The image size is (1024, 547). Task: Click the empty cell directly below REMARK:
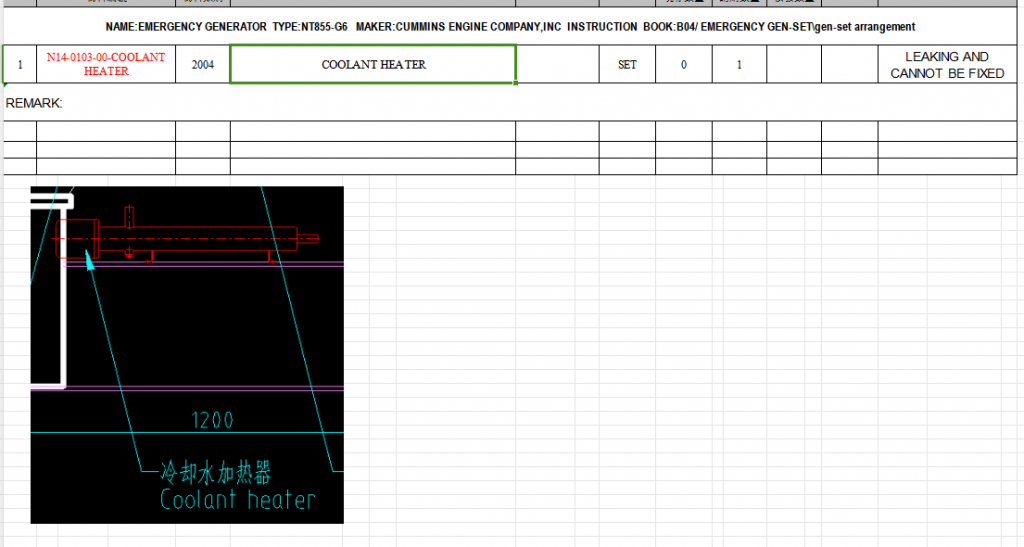(x=20, y=131)
